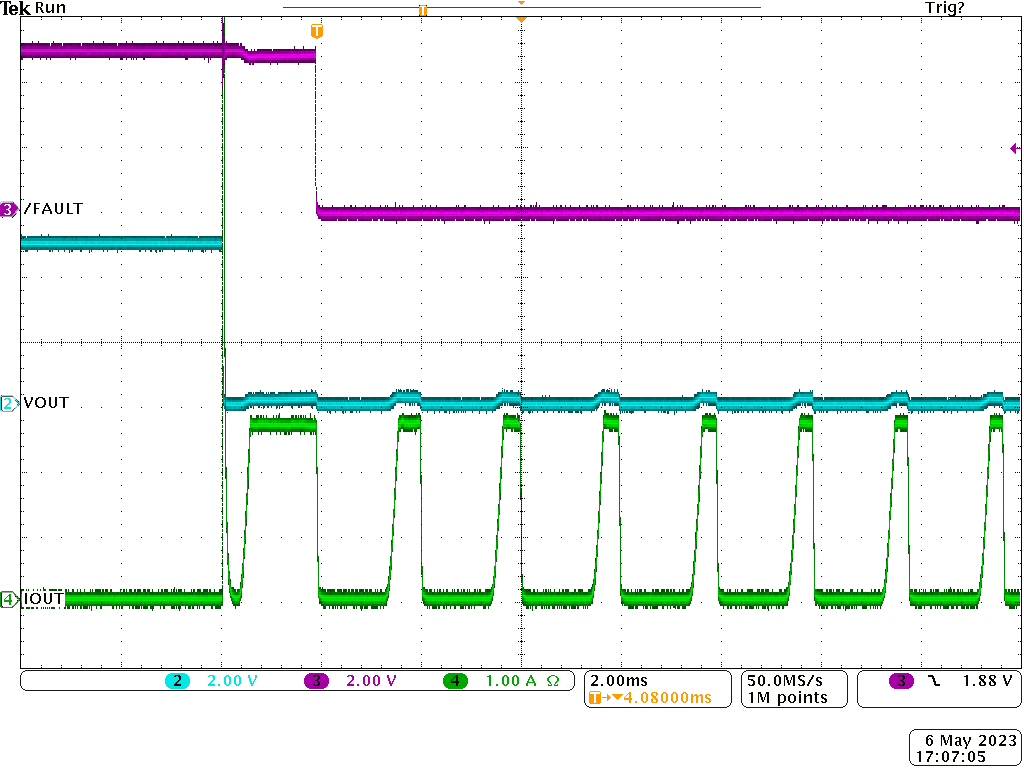
Task: Click the orange delay reference arrow above the graticule
Action: [520, 17]
